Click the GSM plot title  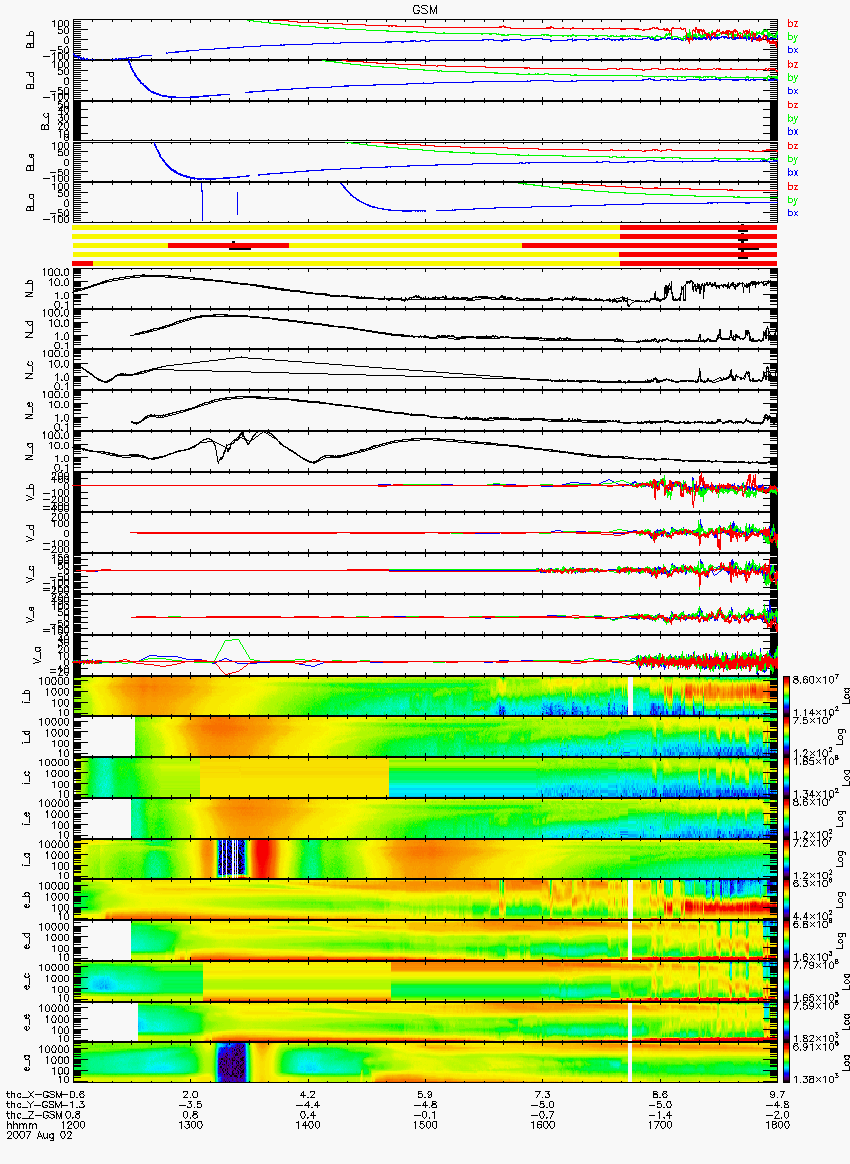[425, 10]
